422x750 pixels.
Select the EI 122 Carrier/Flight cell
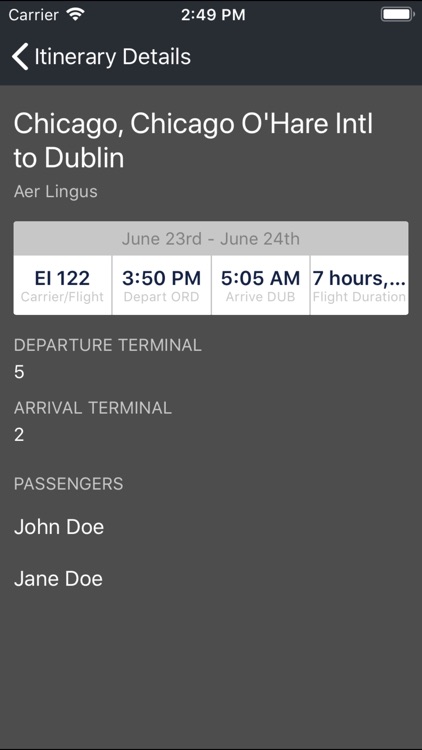click(x=63, y=285)
